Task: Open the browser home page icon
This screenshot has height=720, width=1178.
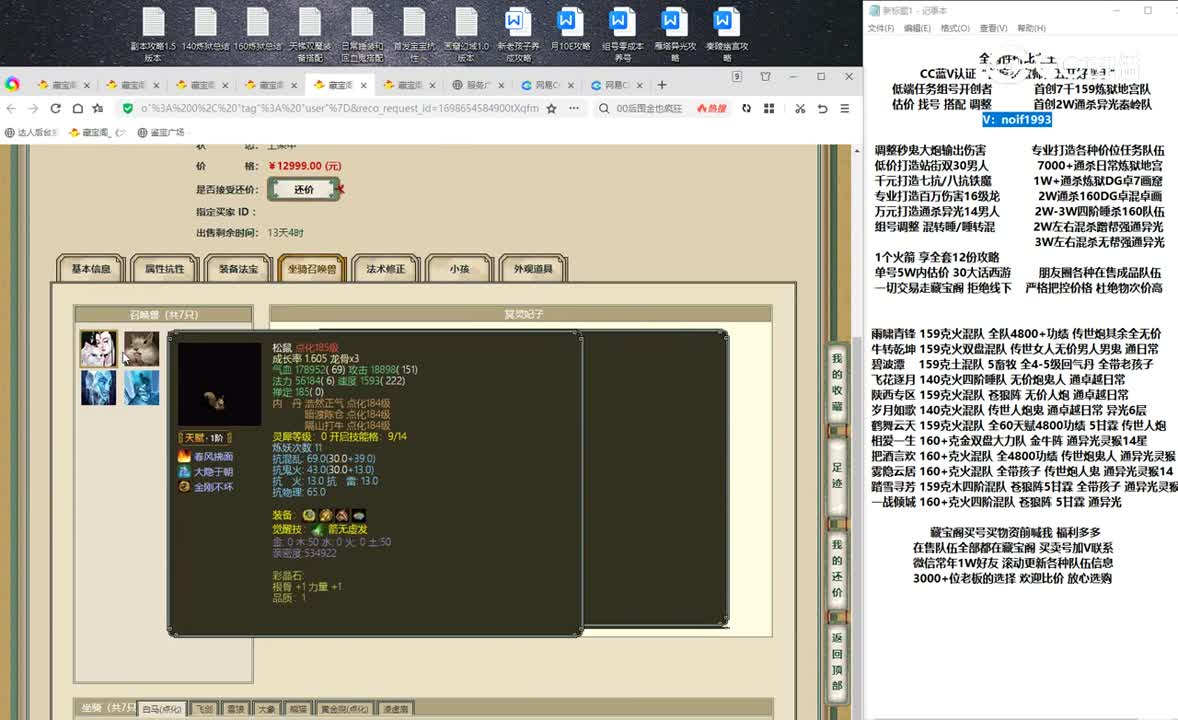Action: [x=77, y=109]
